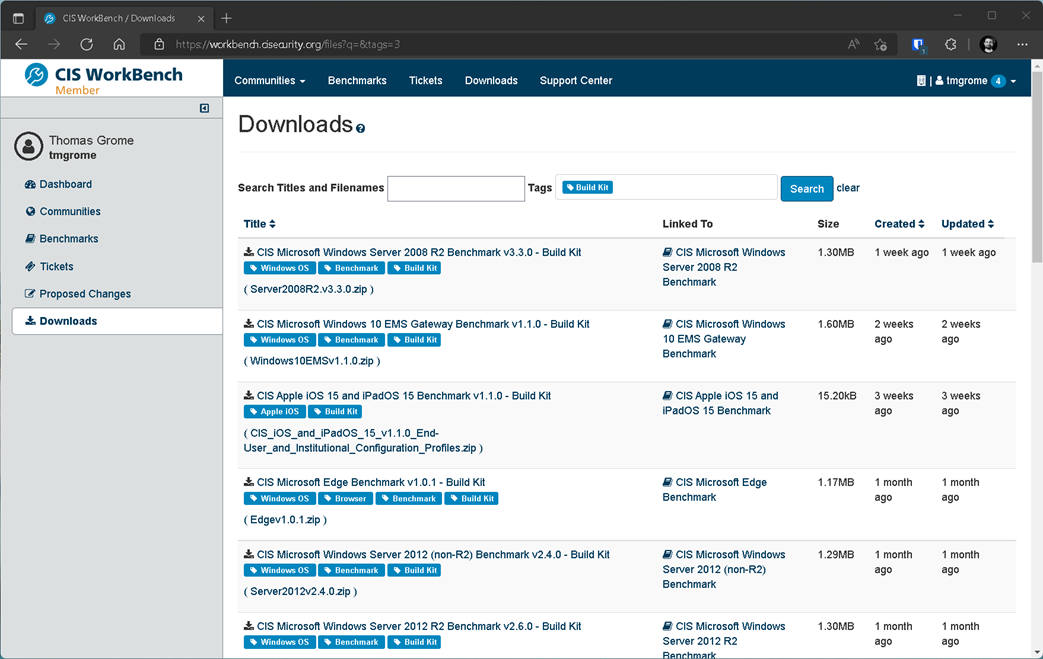Click the filename Edgev1.0.1.zip
Viewport: 1043px width, 659px height.
[285, 519]
